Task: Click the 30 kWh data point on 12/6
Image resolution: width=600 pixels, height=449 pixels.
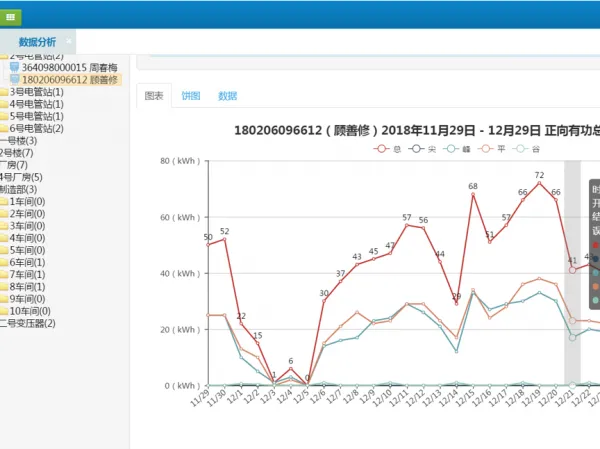Action: (324, 301)
